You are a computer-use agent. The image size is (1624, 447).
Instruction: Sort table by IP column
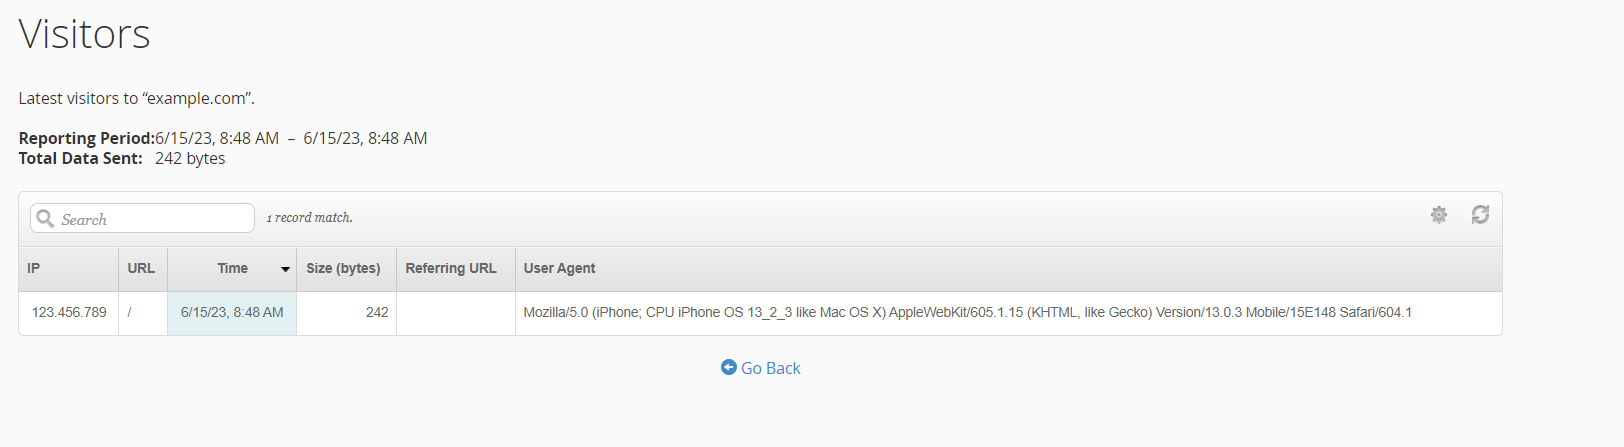click(x=34, y=268)
